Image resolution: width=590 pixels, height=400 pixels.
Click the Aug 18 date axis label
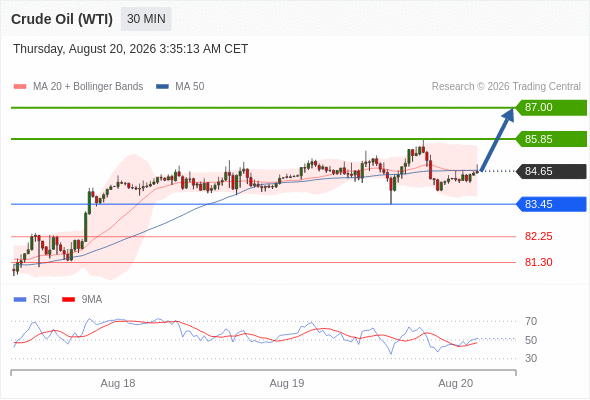118,383
